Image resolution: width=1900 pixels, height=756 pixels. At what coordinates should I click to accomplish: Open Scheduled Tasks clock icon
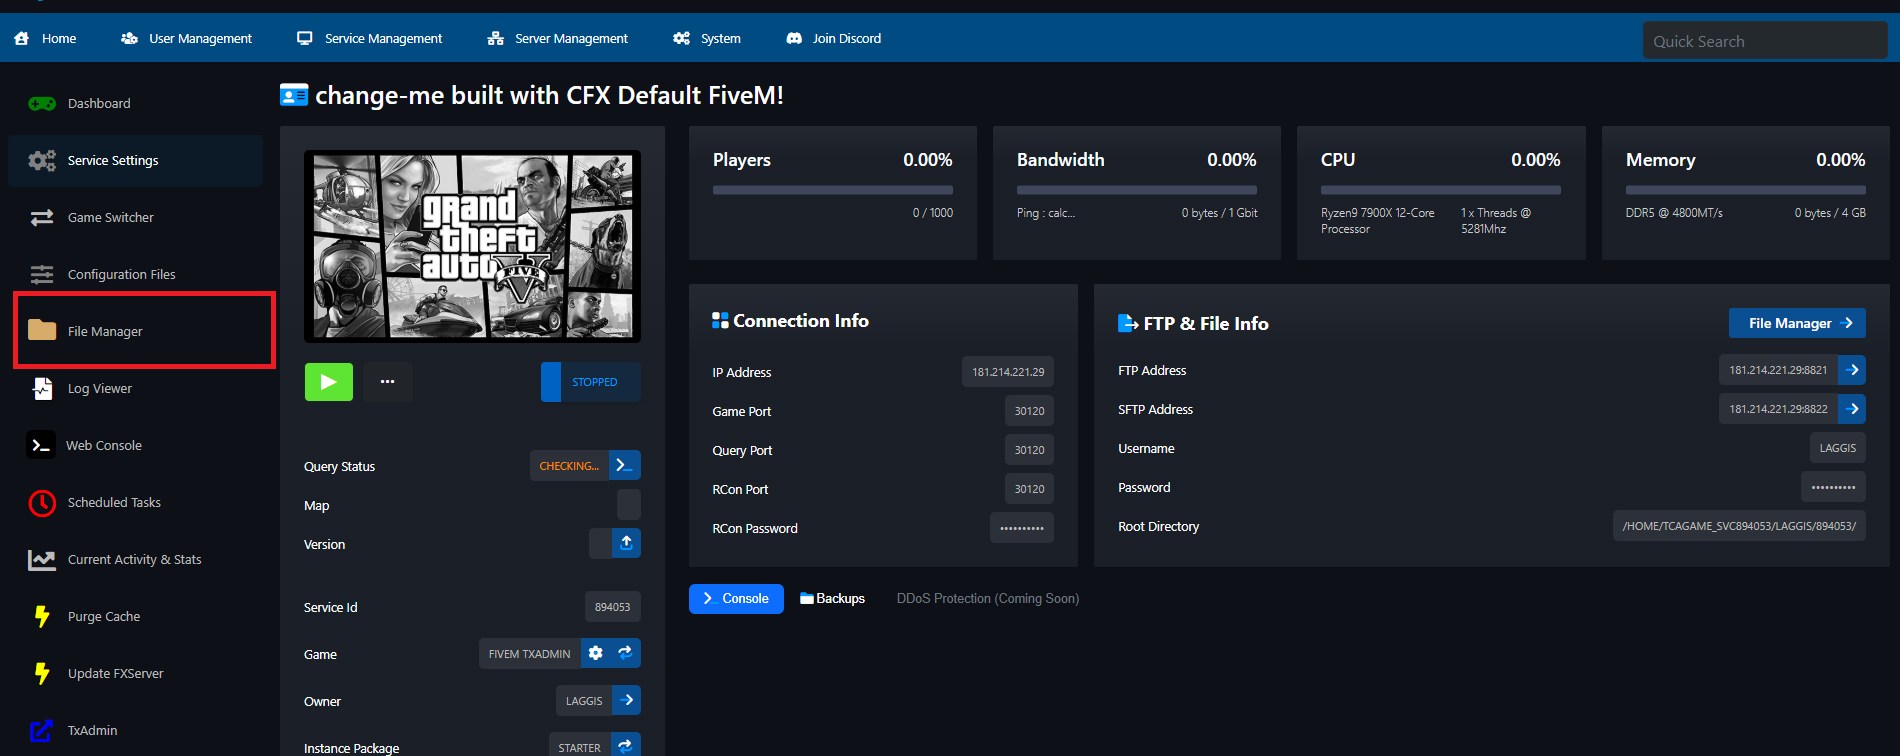pyautogui.click(x=42, y=502)
